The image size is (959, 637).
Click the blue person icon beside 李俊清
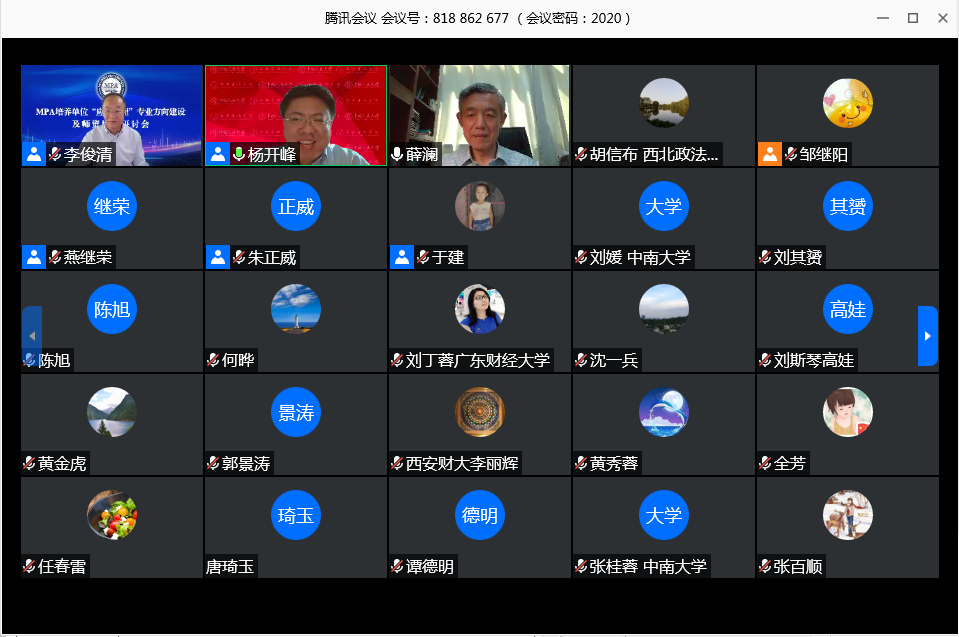[x=34, y=155]
